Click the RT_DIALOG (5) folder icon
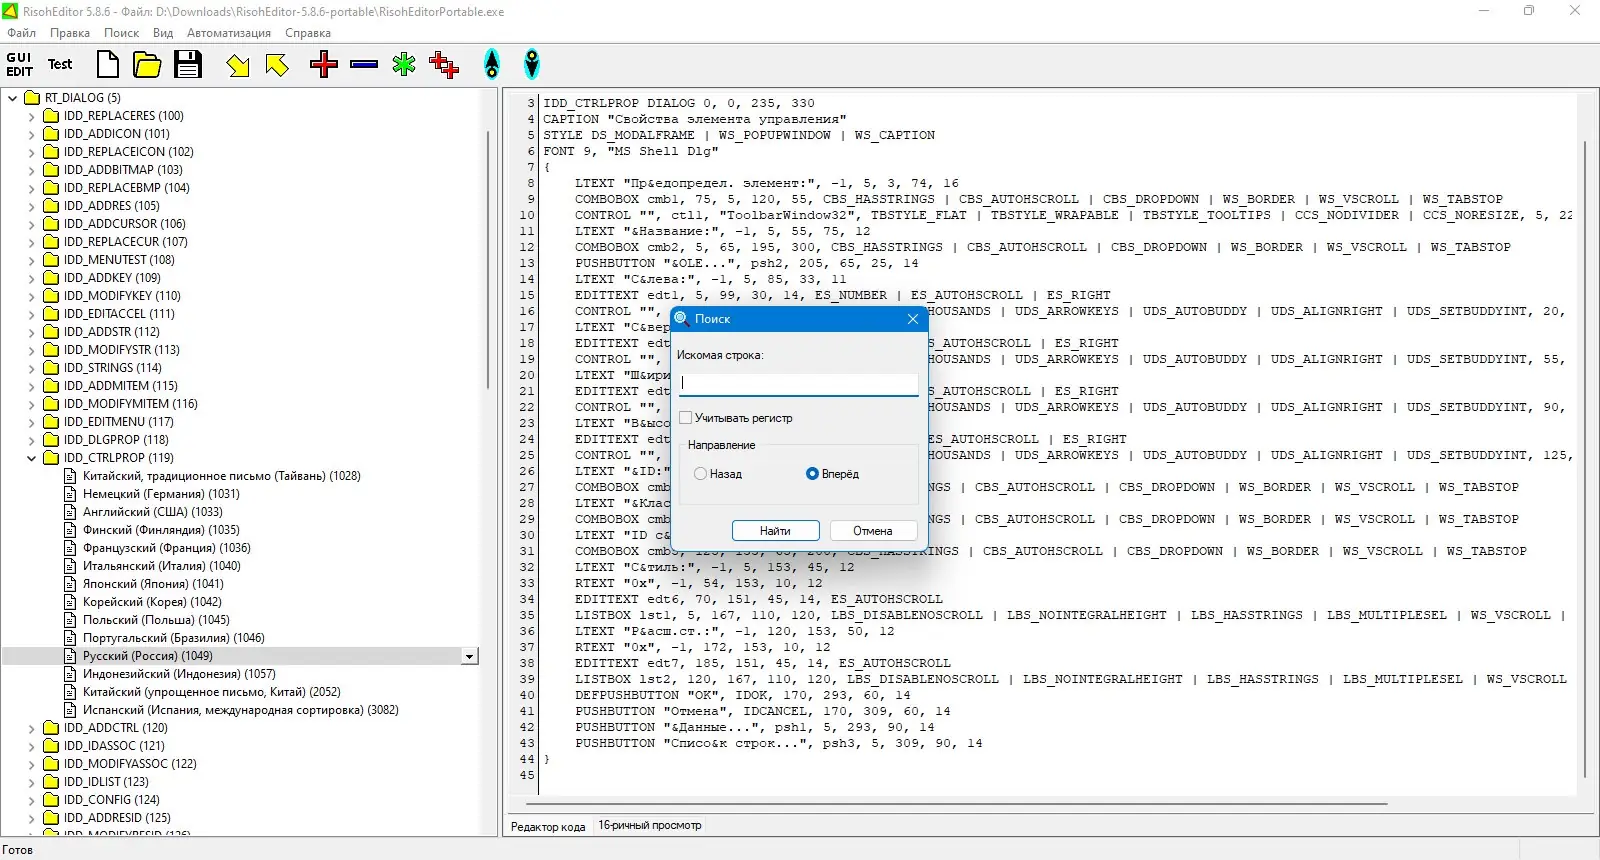This screenshot has width=1600, height=860. [32, 98]
